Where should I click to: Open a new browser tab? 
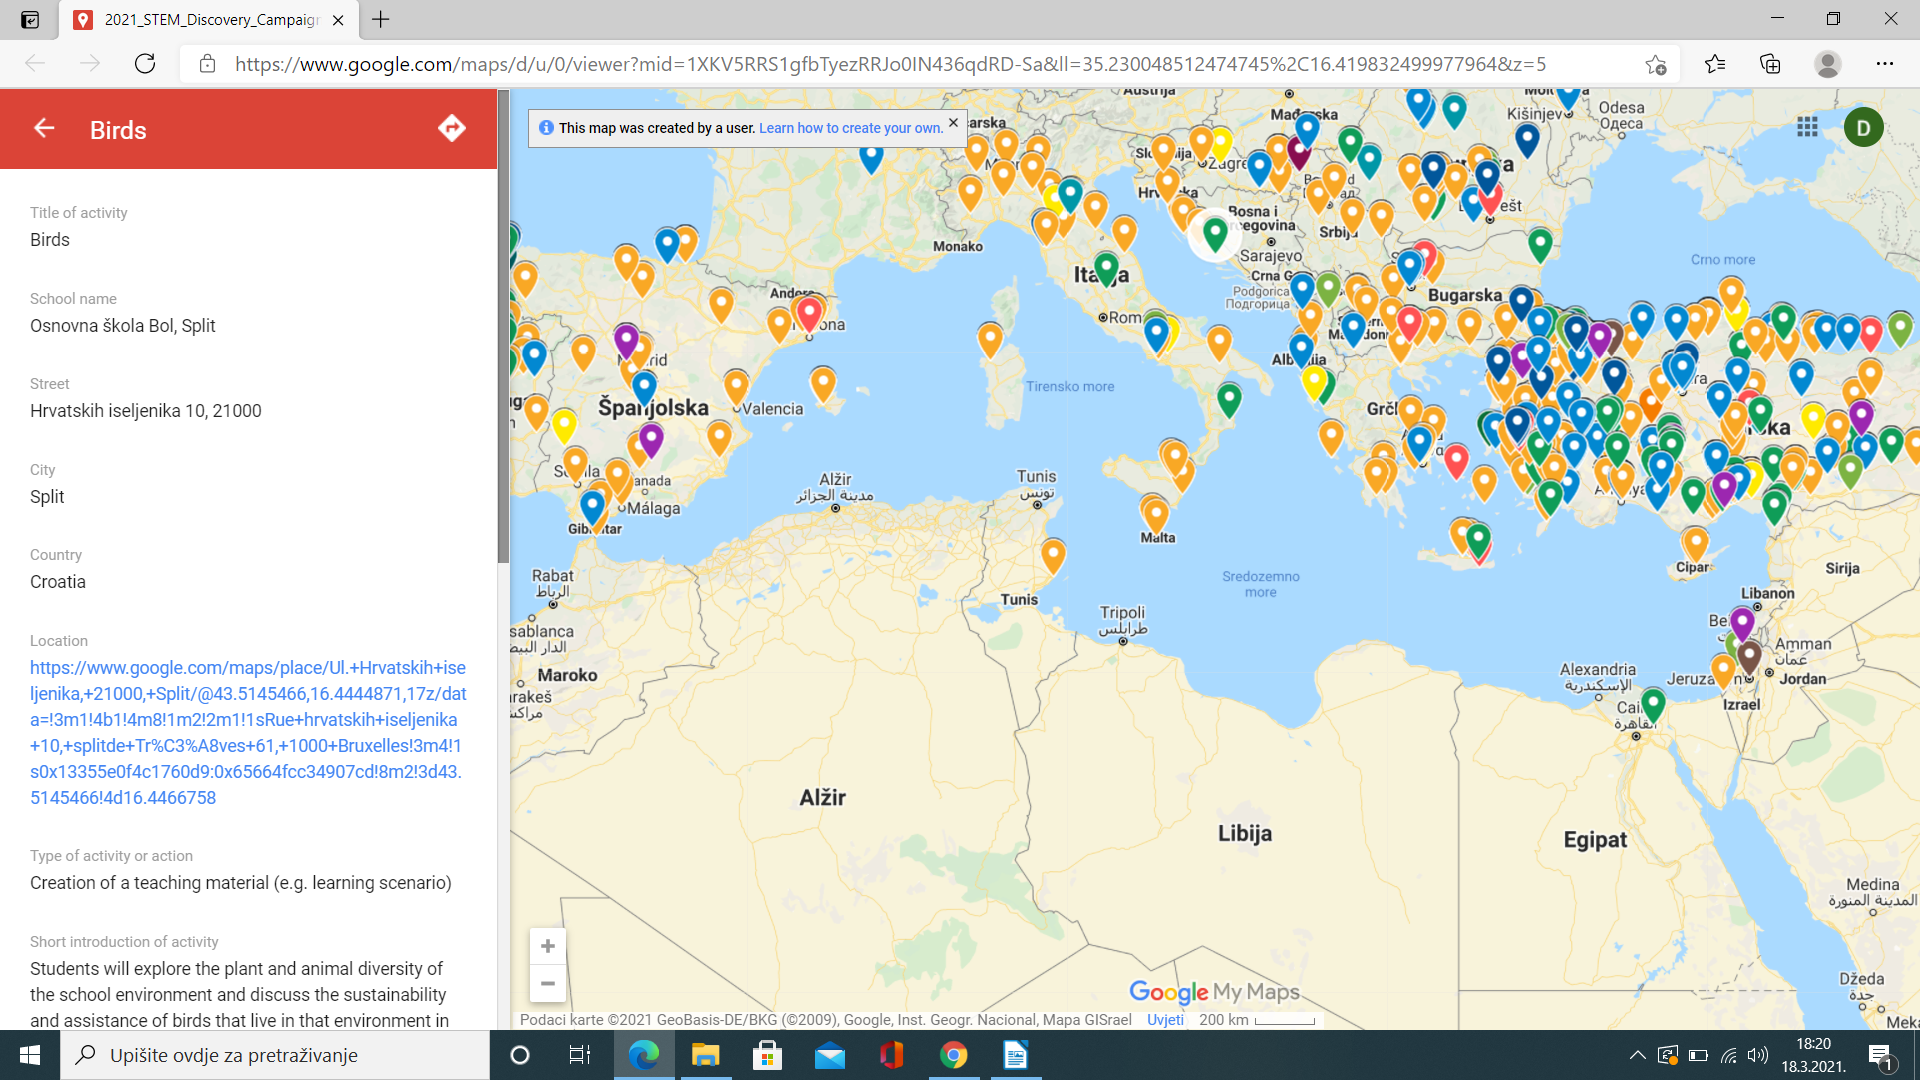381,19
